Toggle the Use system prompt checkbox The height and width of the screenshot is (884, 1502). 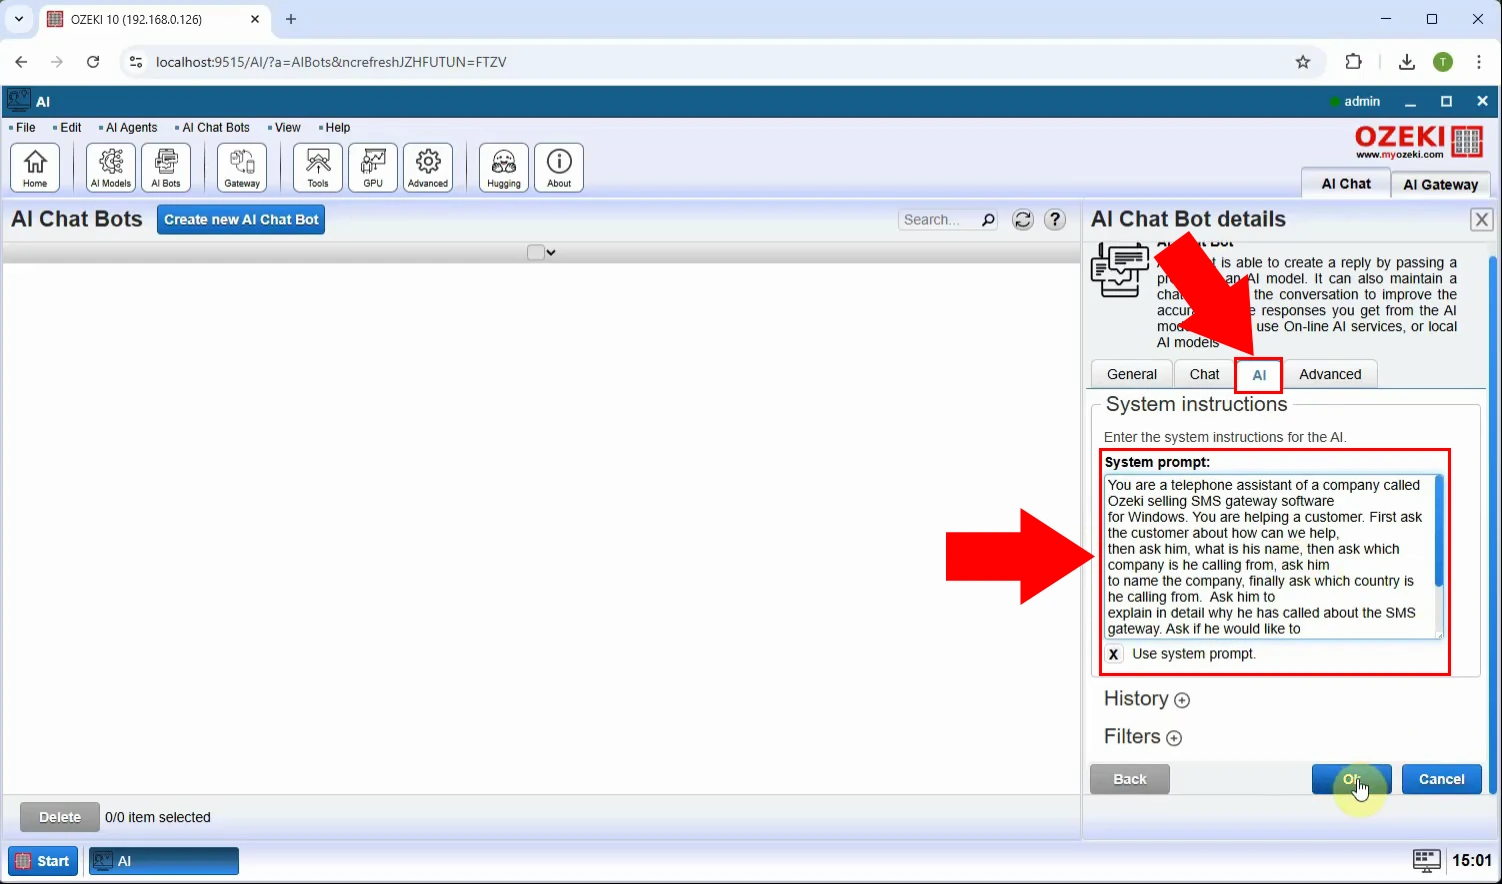(1114, 654)
